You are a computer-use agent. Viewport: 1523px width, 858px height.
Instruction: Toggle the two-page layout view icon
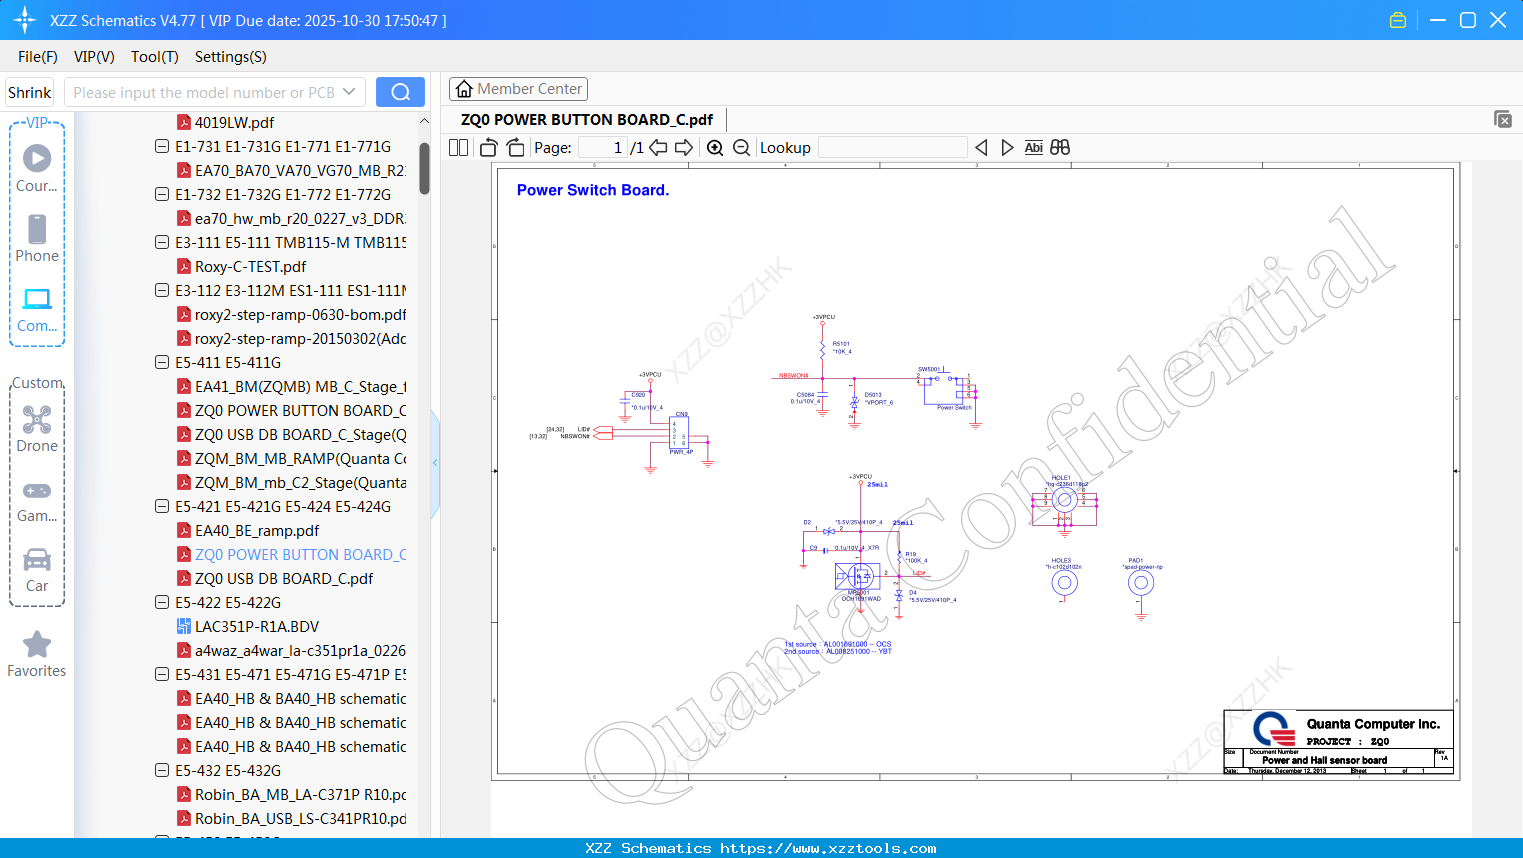(458, 147)
